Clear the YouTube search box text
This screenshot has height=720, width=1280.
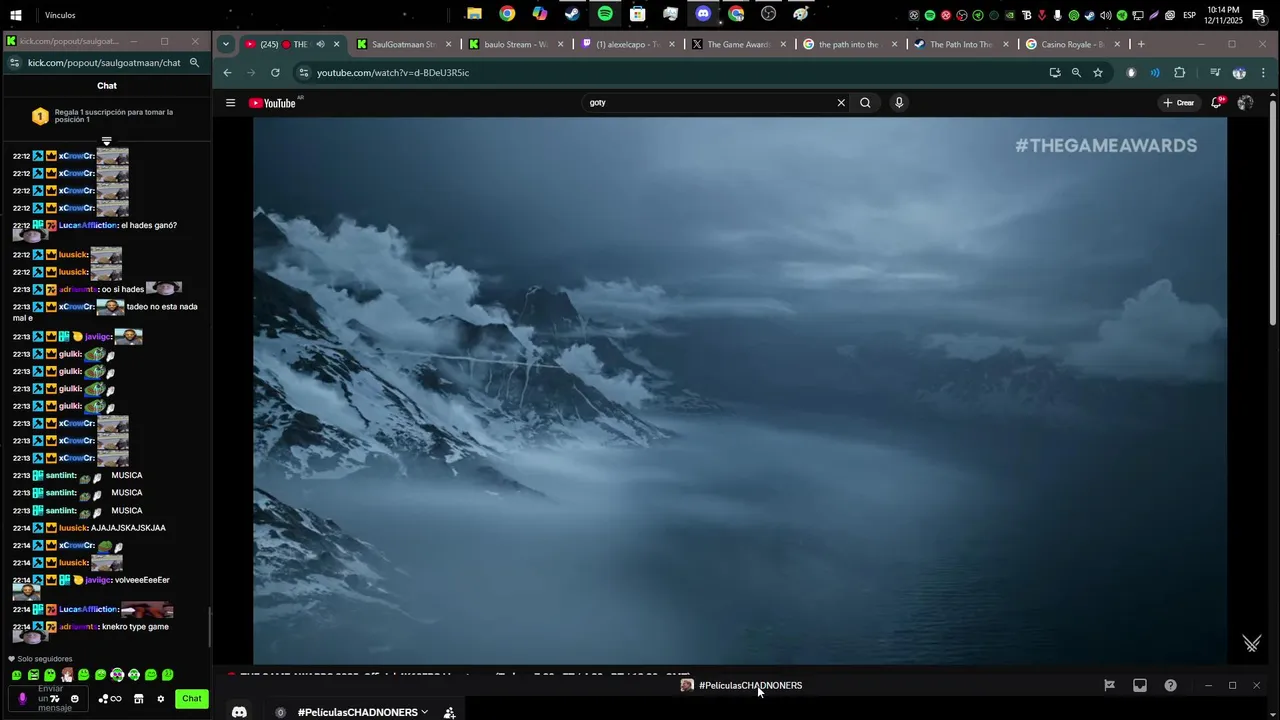pos(841,103)
